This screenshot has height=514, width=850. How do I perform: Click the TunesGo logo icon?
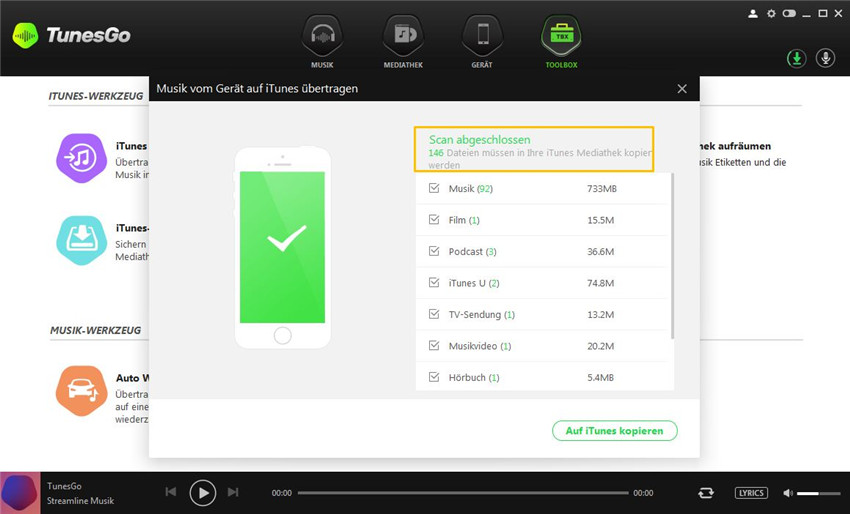(25, 36)
